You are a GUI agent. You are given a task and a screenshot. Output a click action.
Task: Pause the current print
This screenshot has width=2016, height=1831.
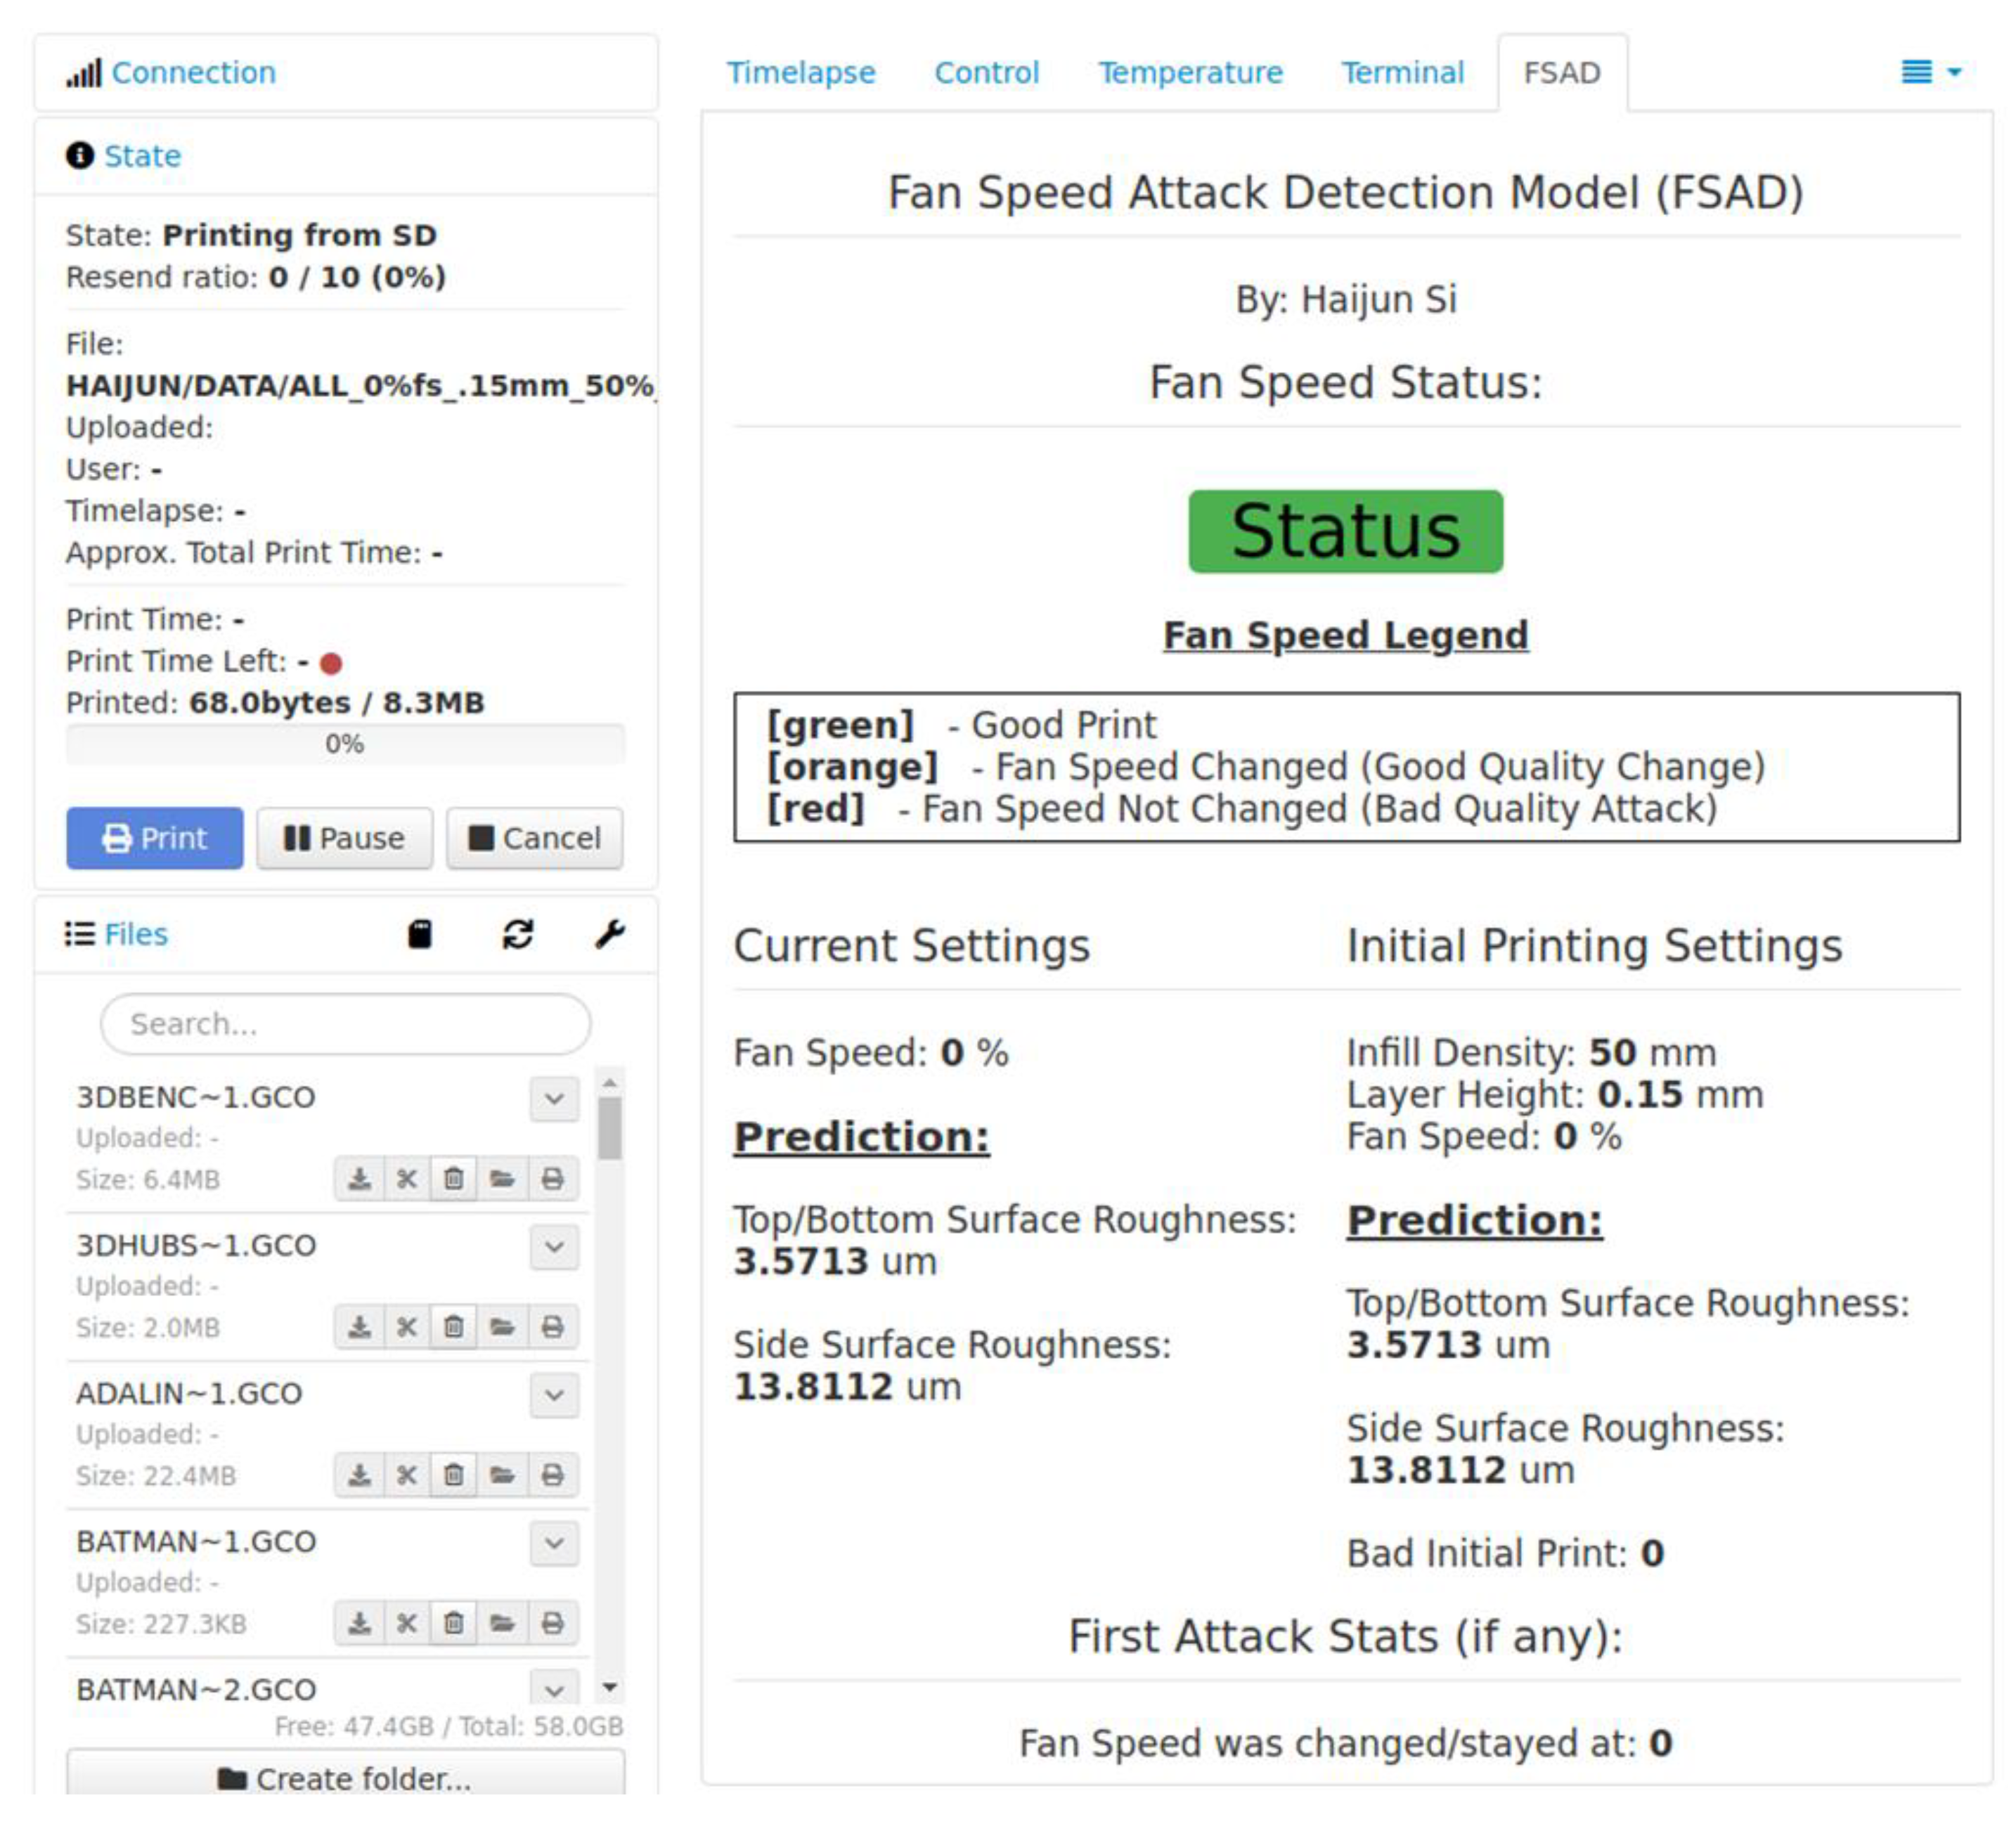344,838
